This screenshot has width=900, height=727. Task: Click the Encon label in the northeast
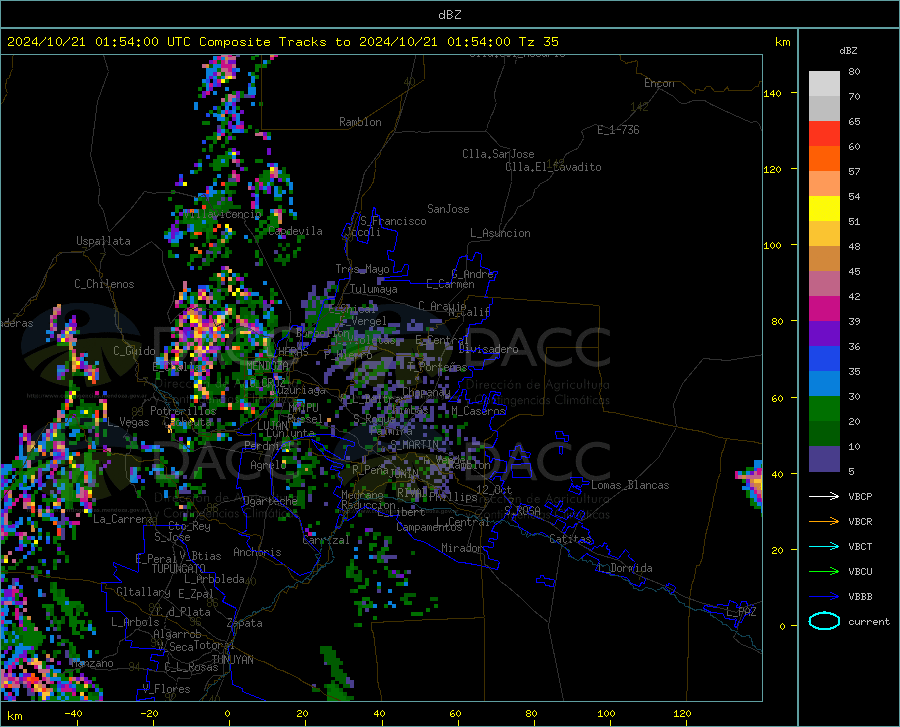[659, 83]
